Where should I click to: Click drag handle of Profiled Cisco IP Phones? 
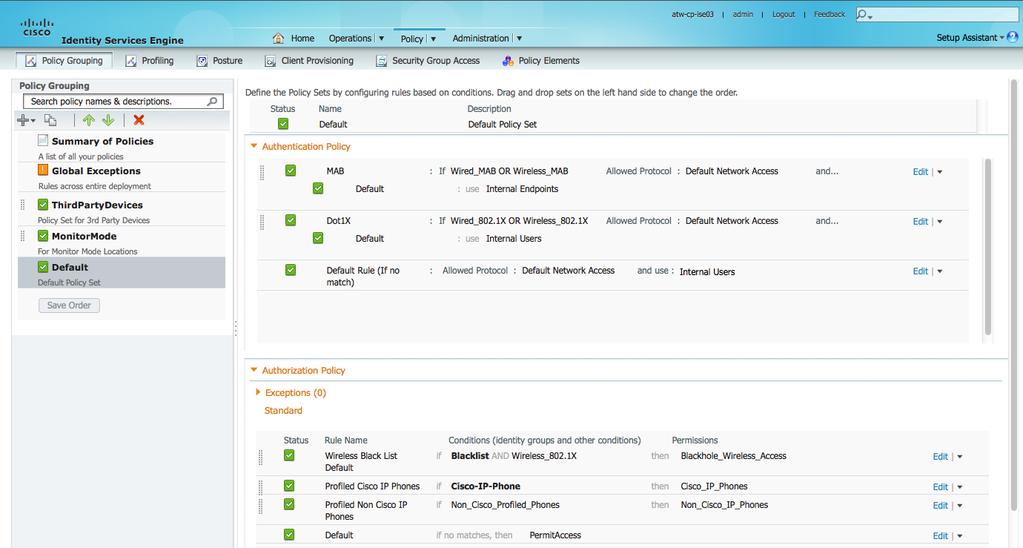(260, 487)
